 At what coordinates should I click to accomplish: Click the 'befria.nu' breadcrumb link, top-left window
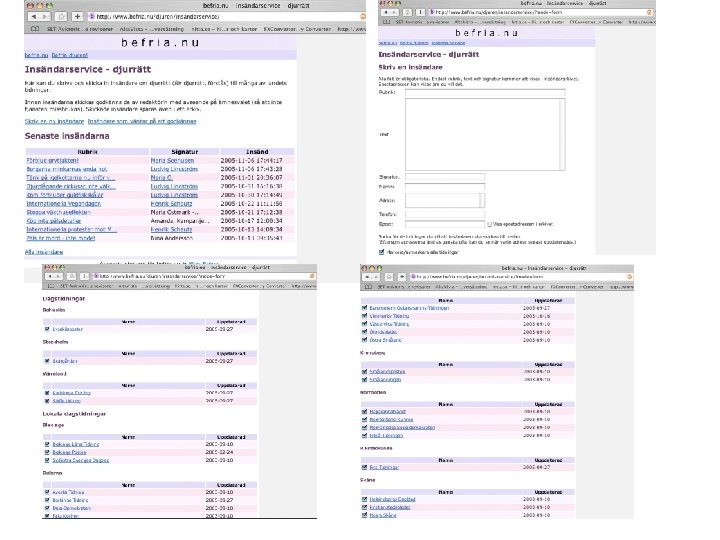click(36, 55)
